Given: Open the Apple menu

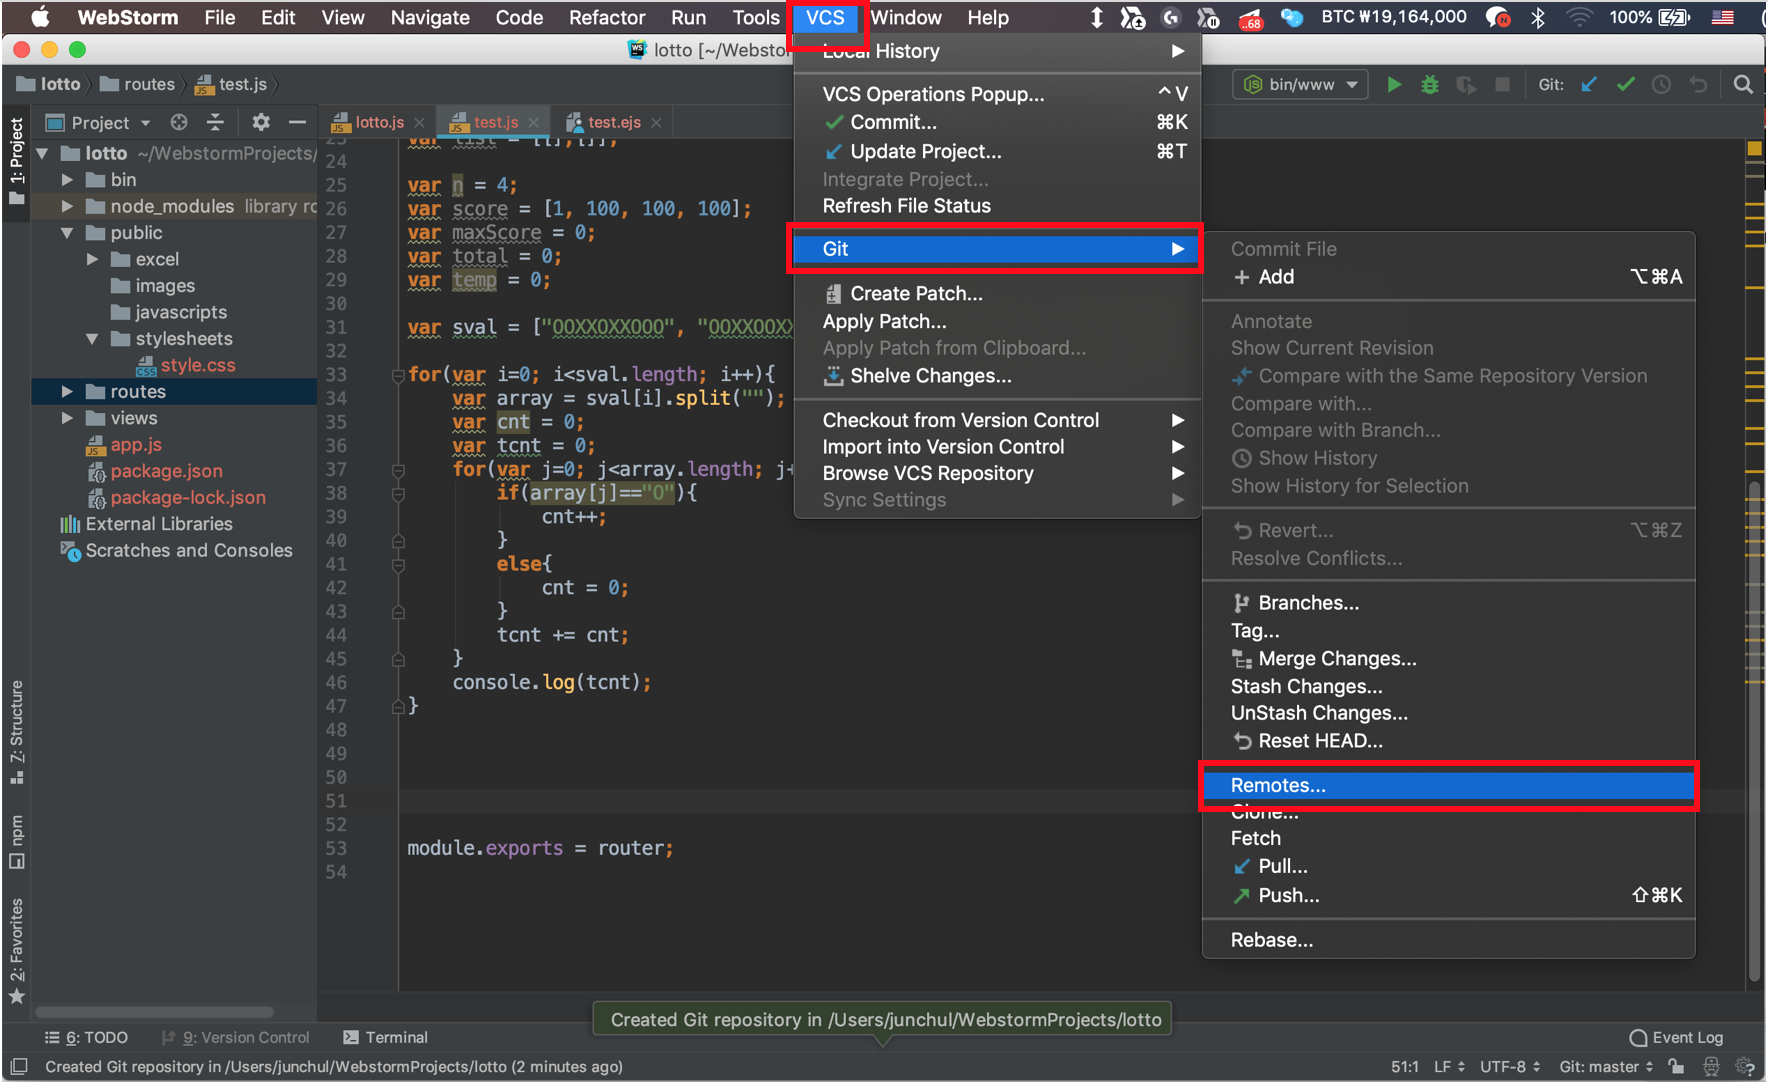Looking at the screenshot, I should [x=40, y=17].
